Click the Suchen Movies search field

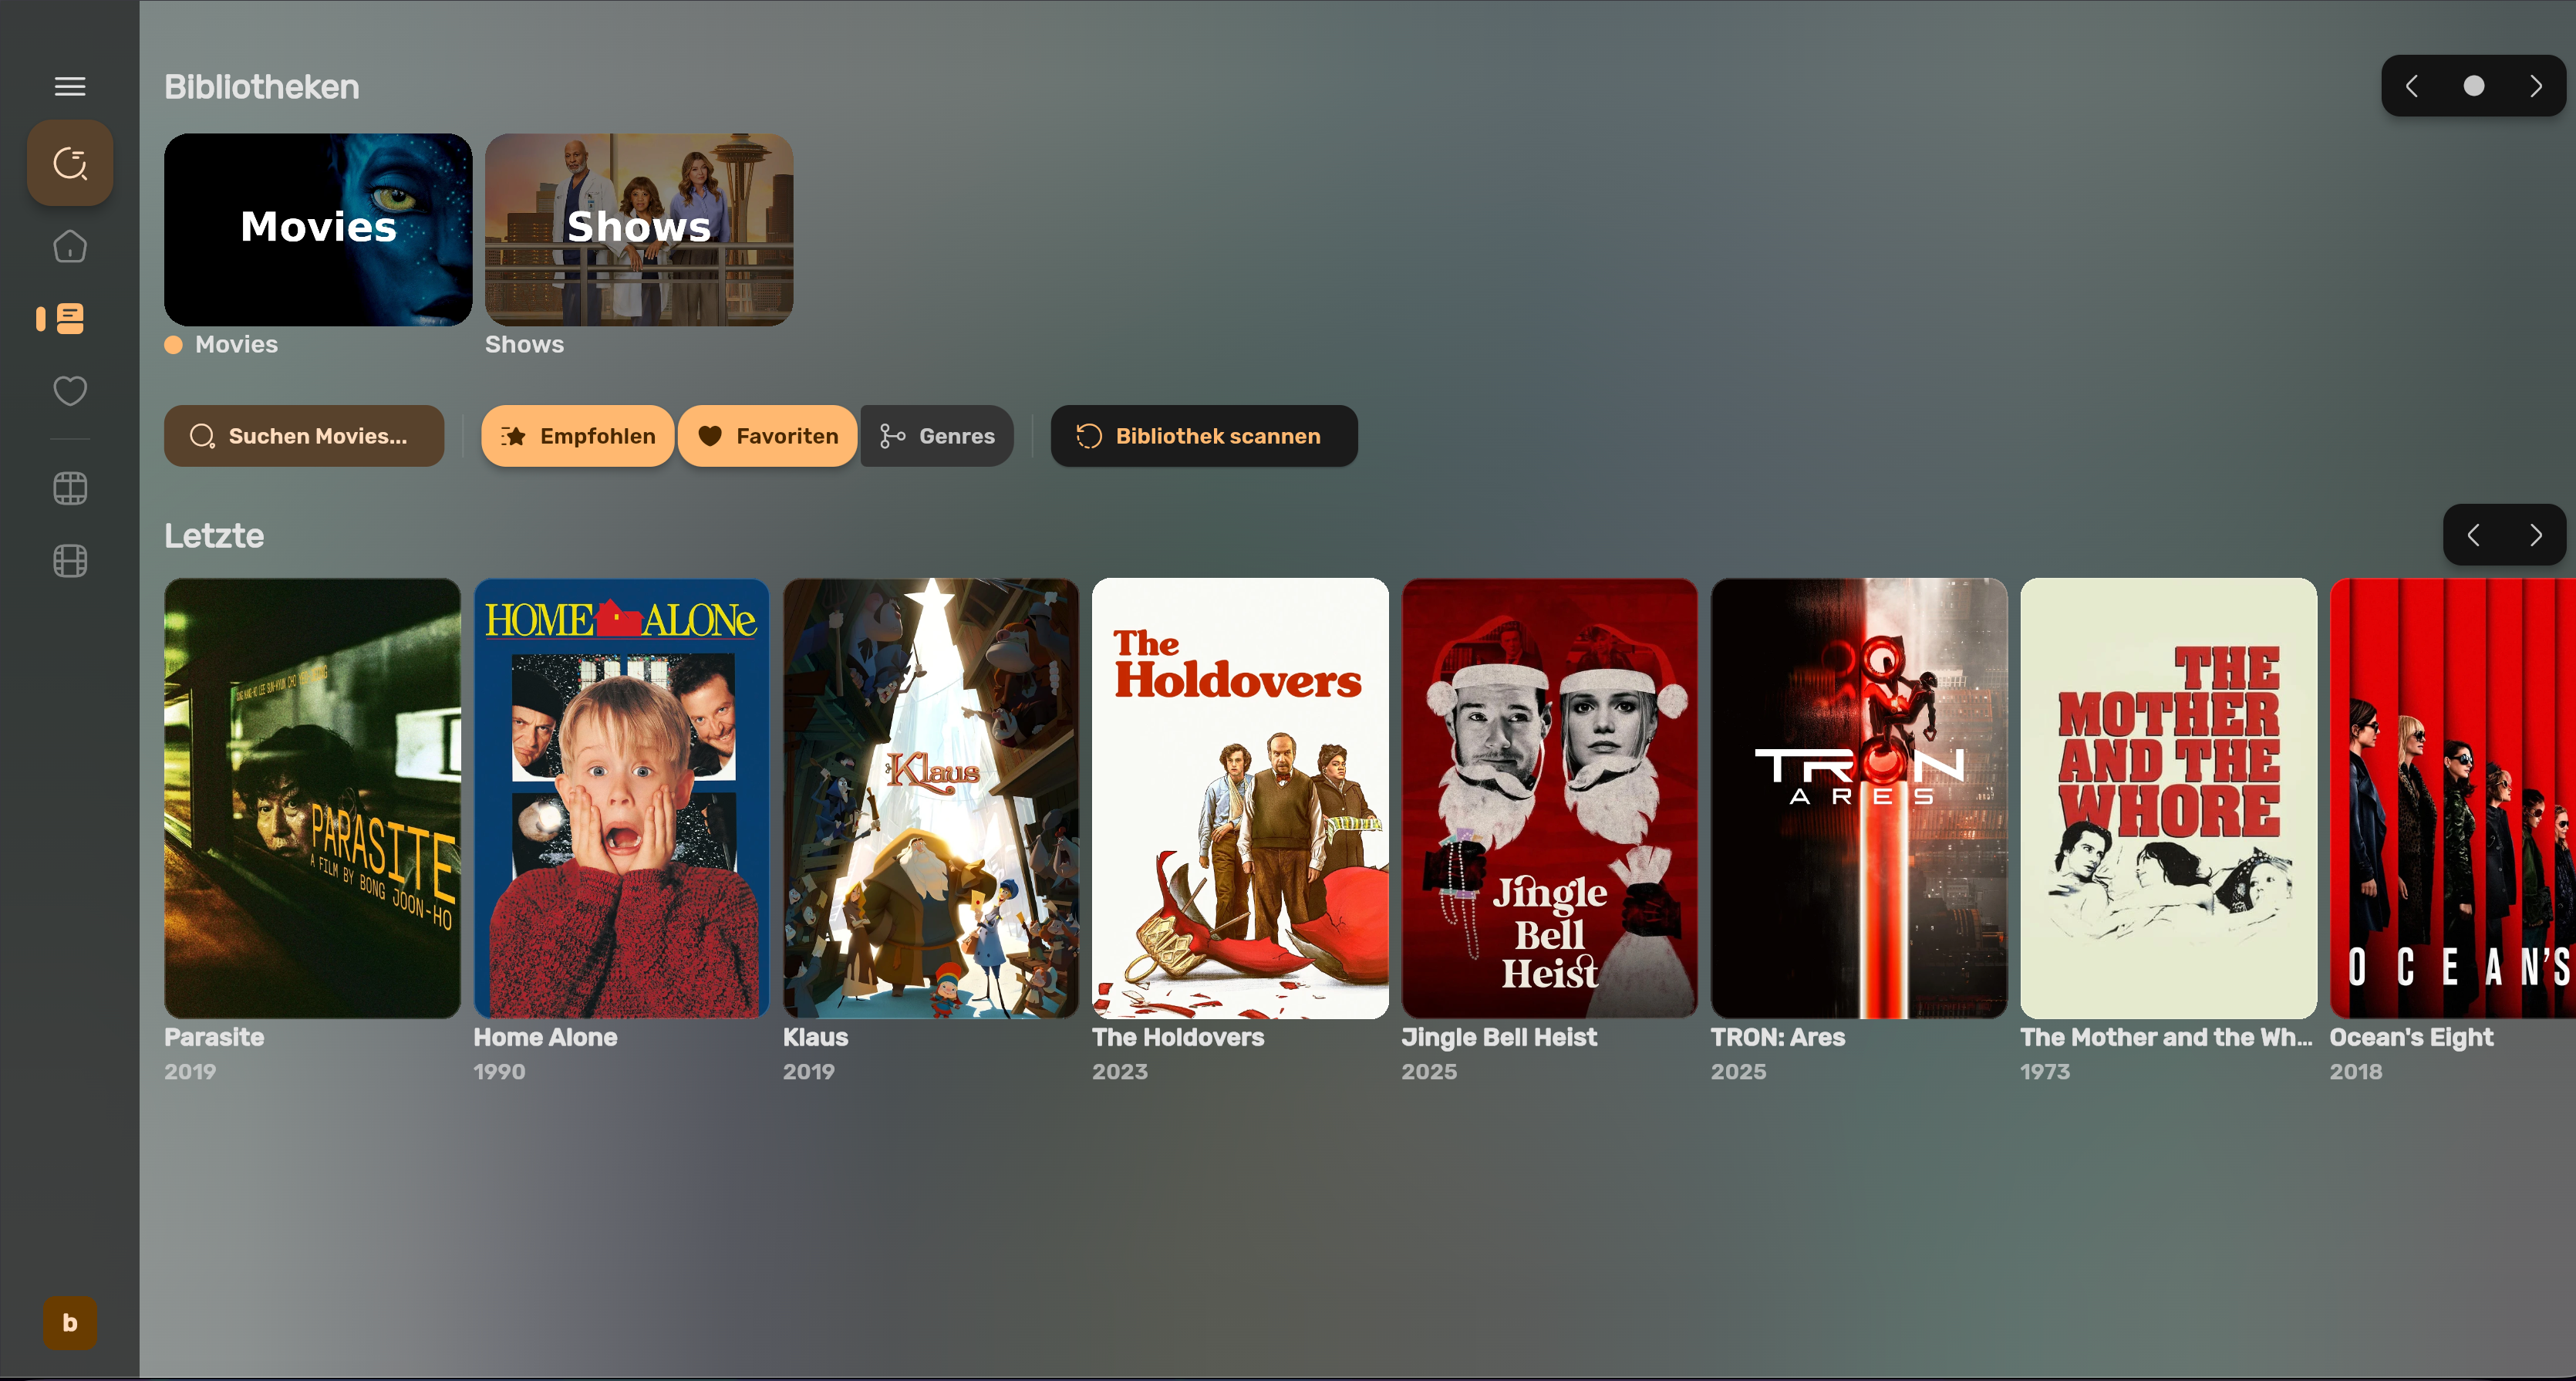304,436
